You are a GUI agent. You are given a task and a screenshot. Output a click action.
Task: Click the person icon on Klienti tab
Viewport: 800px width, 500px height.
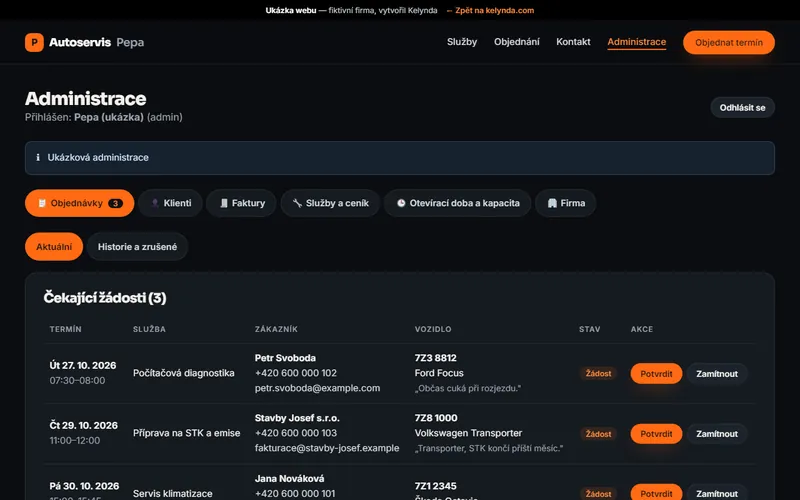point(155,203)
